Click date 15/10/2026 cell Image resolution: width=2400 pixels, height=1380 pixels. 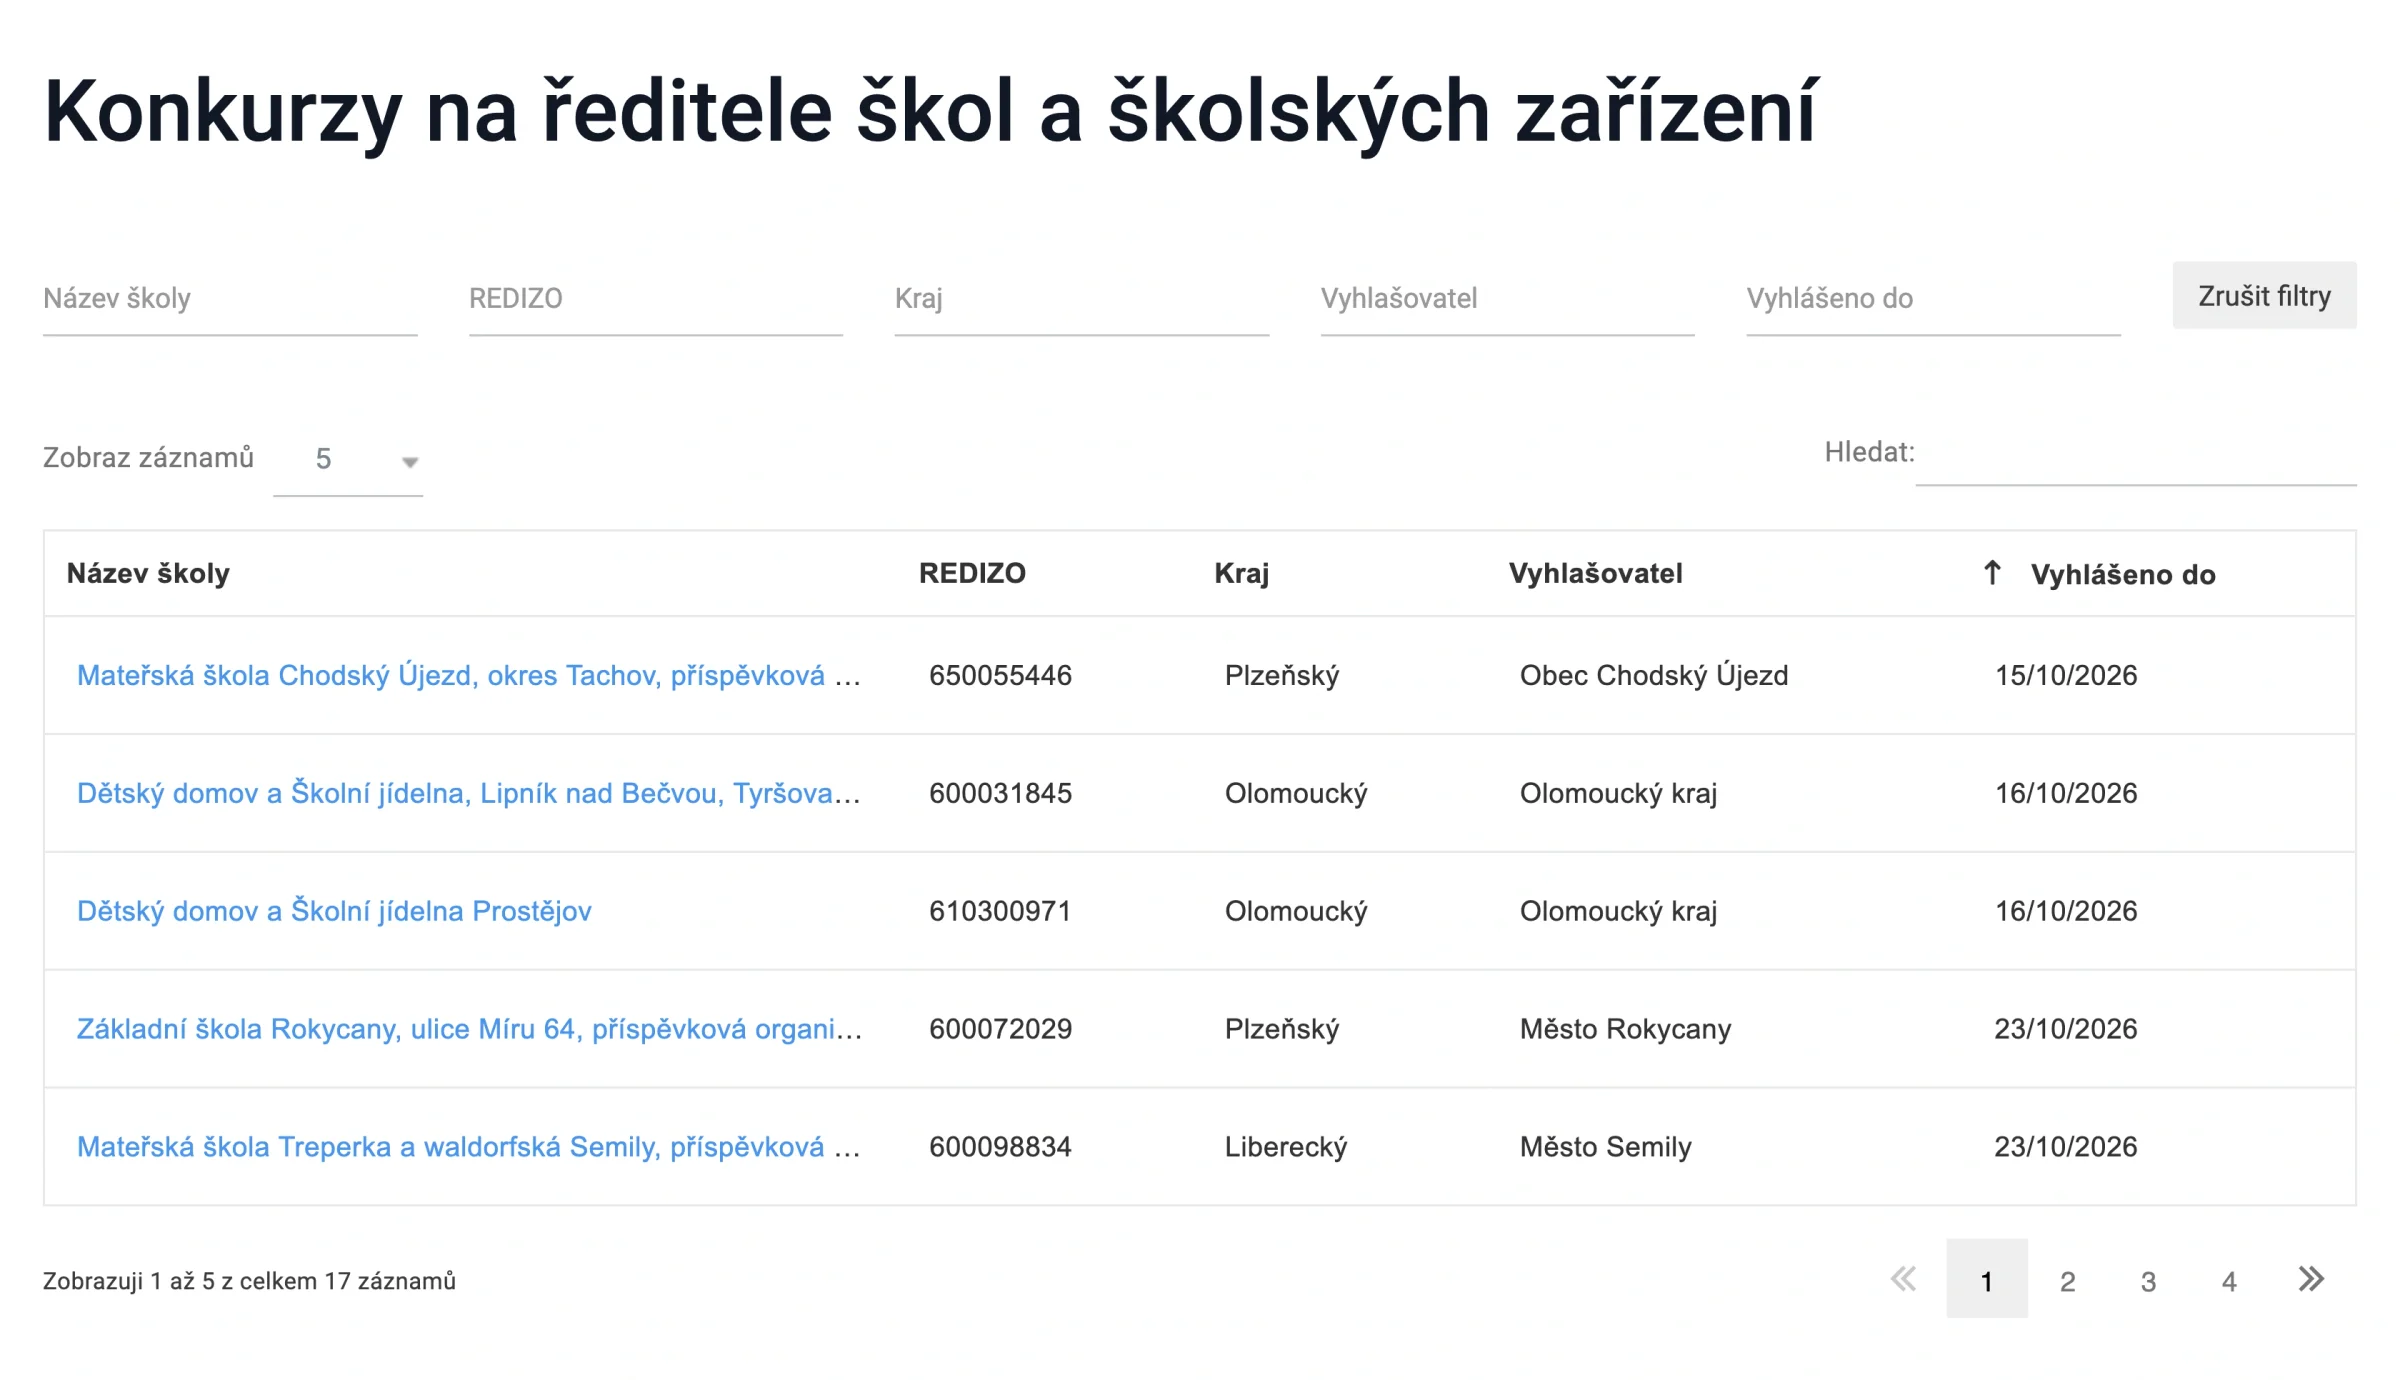[2066, 676]
